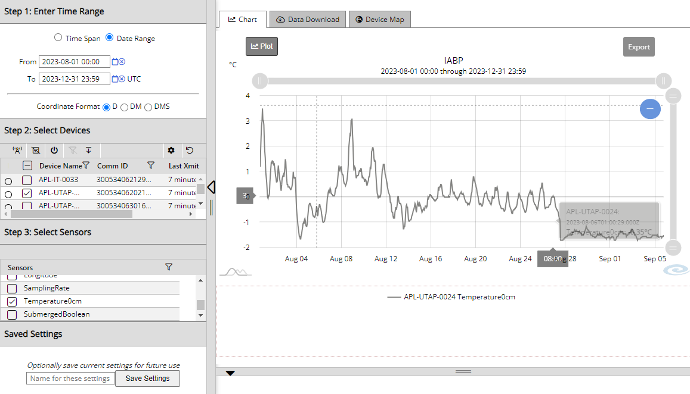Check the APL-IT-0033 device checkbox
The image size is (690, 394).
pos(27,180)
